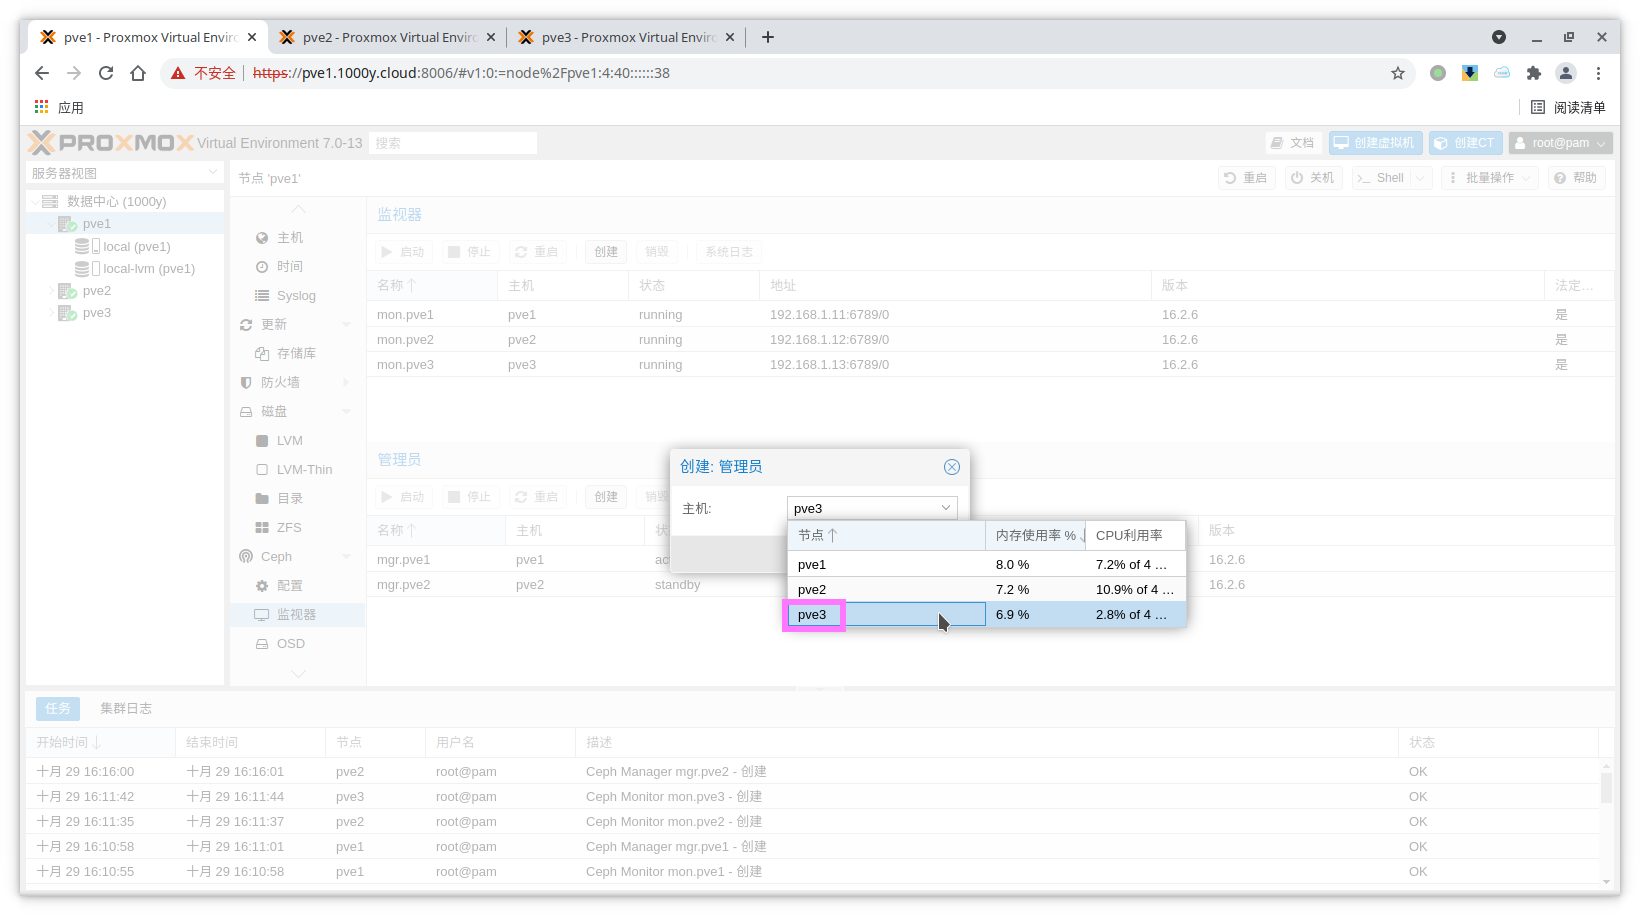Screen dimensions: 1640x916
Task: Select pve1 from the node list
Action: [x=812, y=565]
